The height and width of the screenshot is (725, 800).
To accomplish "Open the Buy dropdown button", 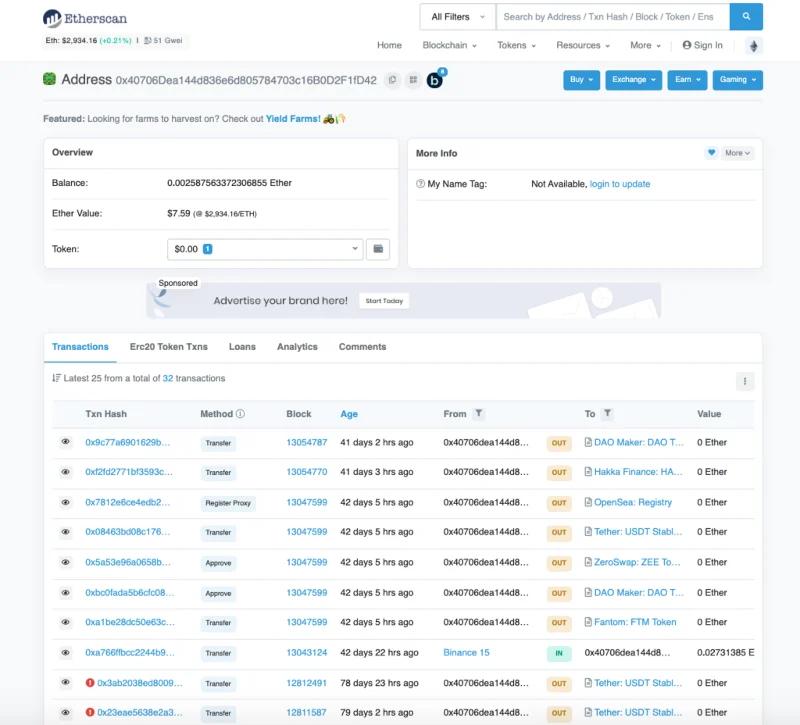I will tap(581, 80).
